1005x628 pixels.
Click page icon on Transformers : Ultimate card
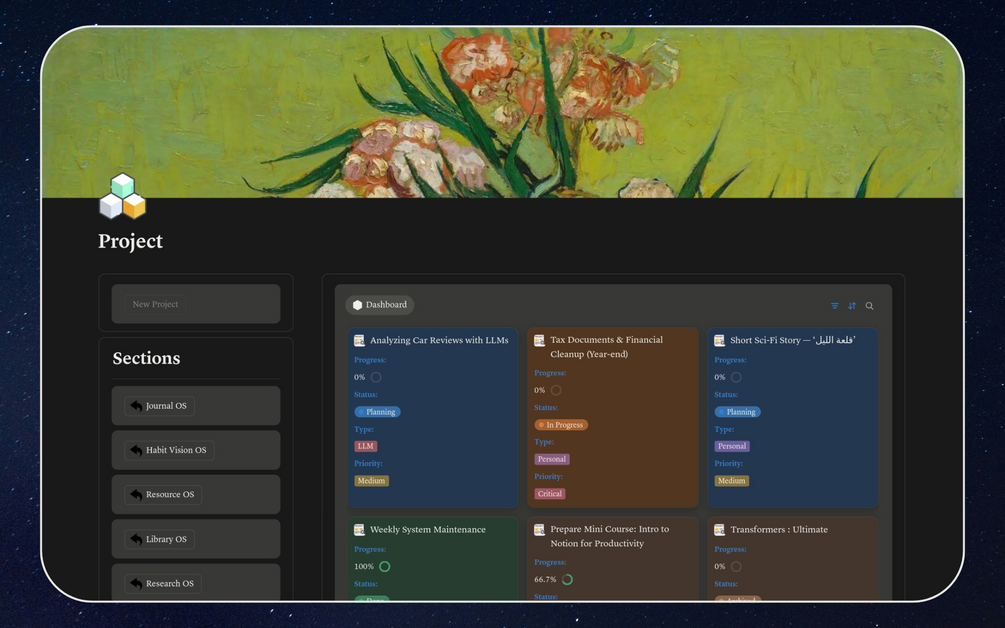click(719, 529)
